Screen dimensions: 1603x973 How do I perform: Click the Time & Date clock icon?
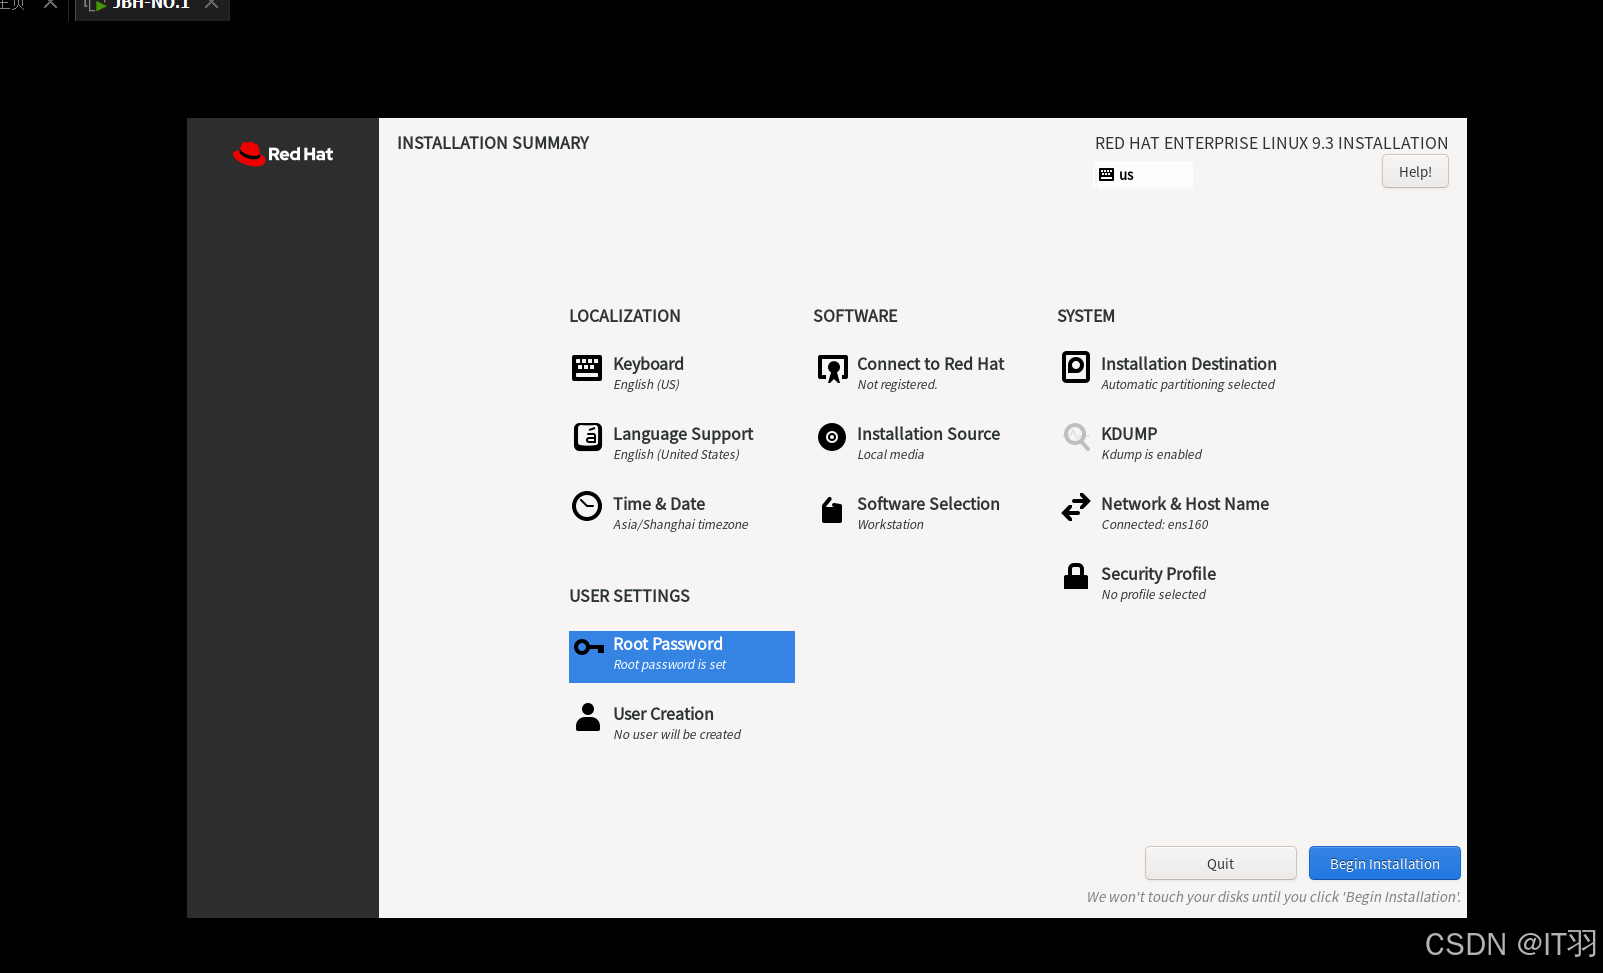(x=587, y=506)
